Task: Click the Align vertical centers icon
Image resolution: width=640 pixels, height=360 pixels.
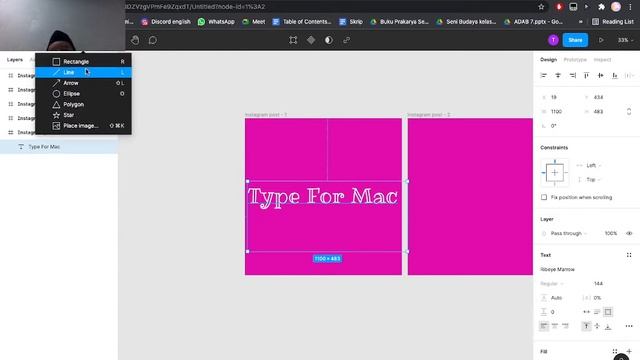Action: (x=600, y=76)
